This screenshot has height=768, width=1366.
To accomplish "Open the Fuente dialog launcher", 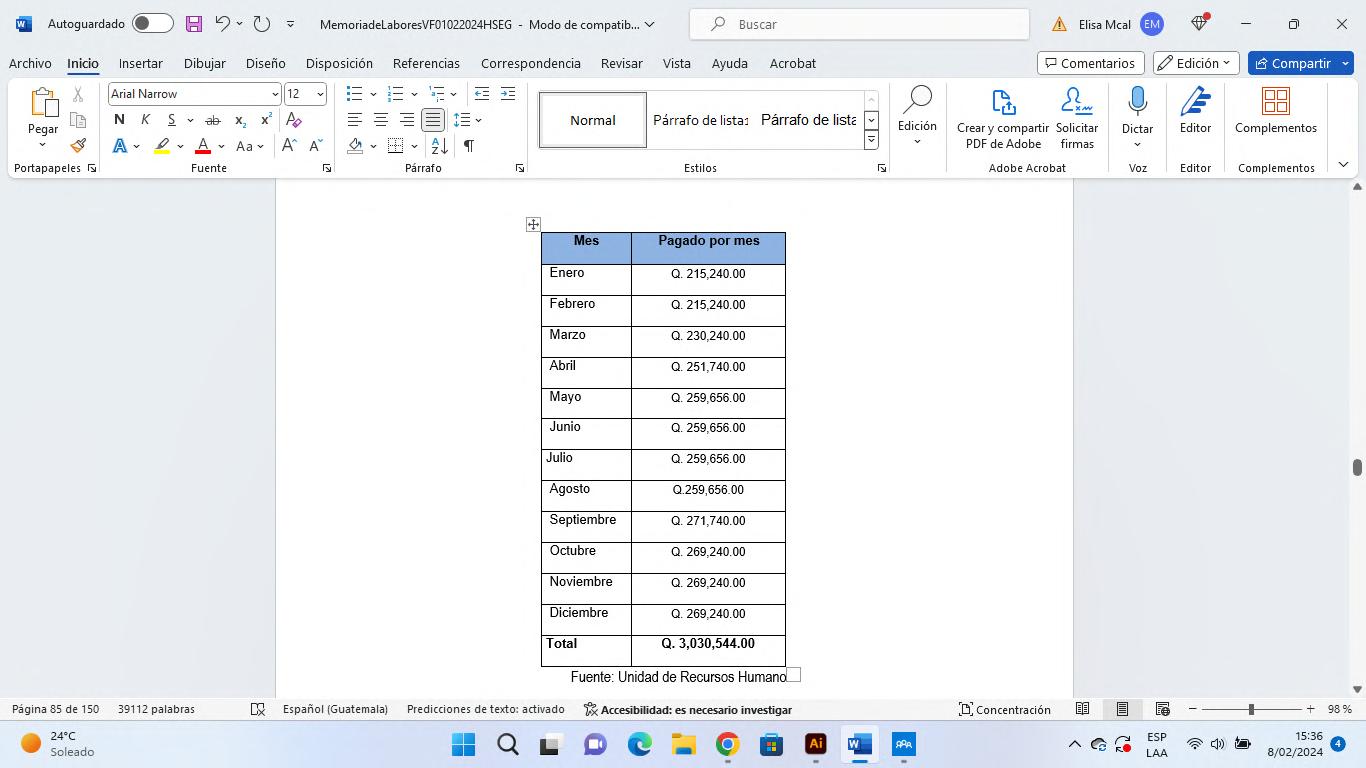I will (x=327, y=168).
